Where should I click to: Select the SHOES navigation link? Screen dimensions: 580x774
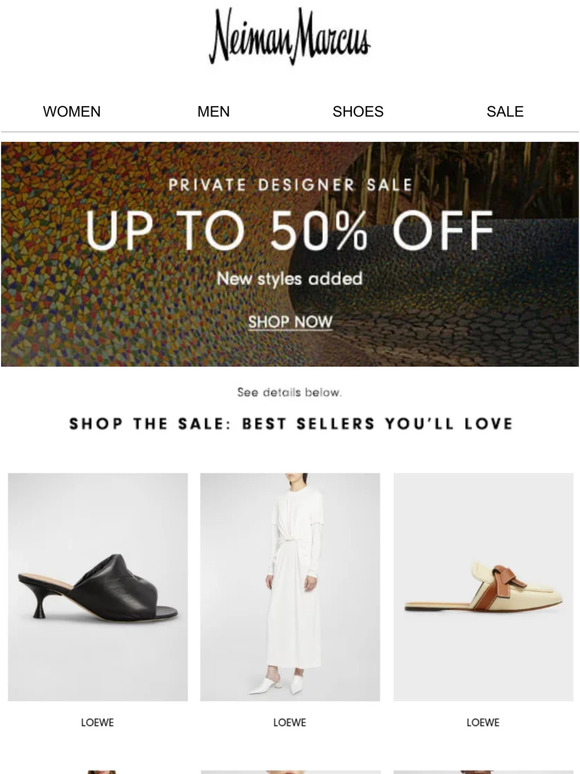pos(358,112)
